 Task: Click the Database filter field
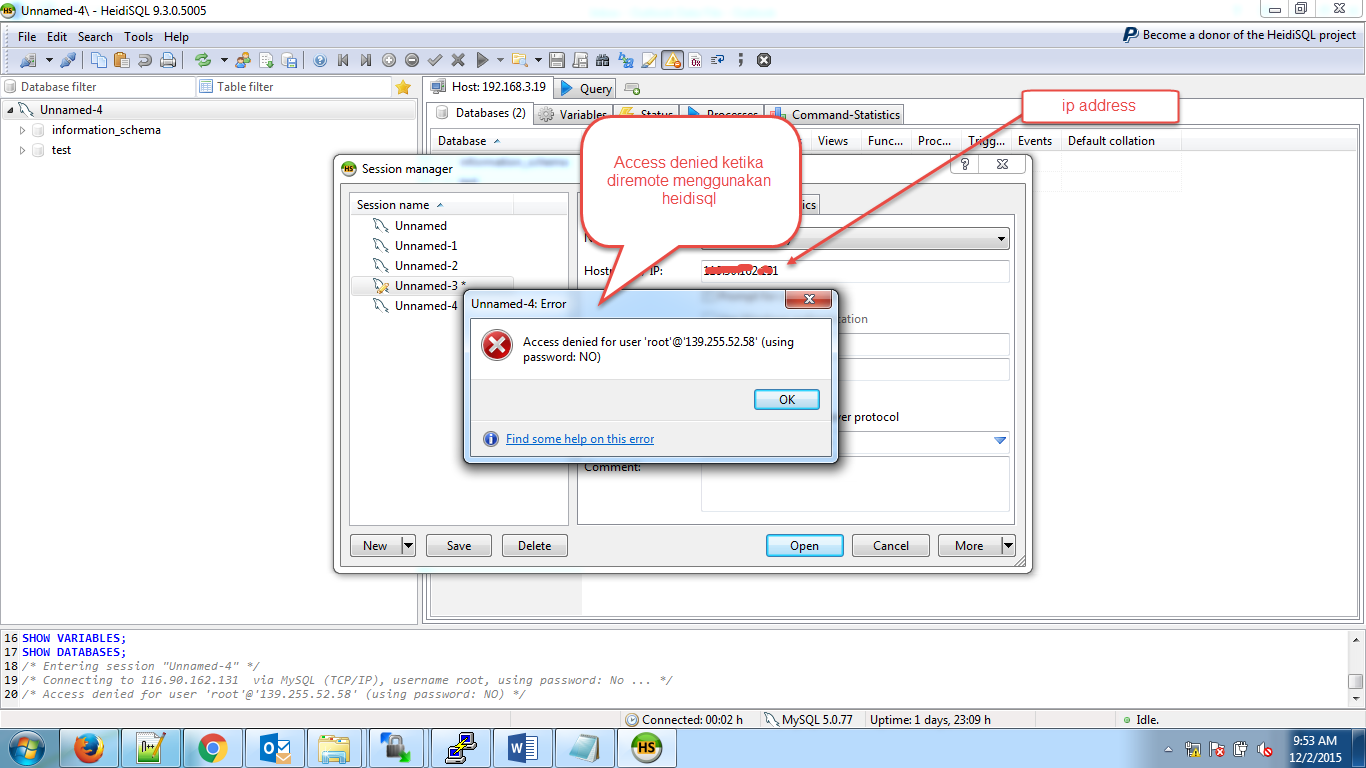[105, 87]
